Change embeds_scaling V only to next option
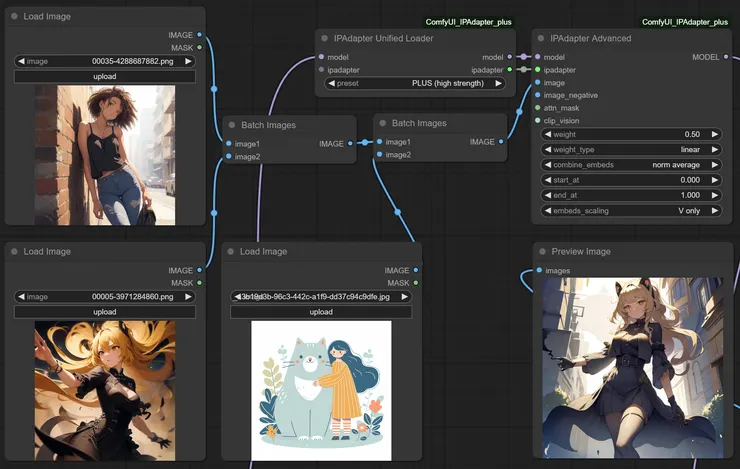 coord(715,210)
